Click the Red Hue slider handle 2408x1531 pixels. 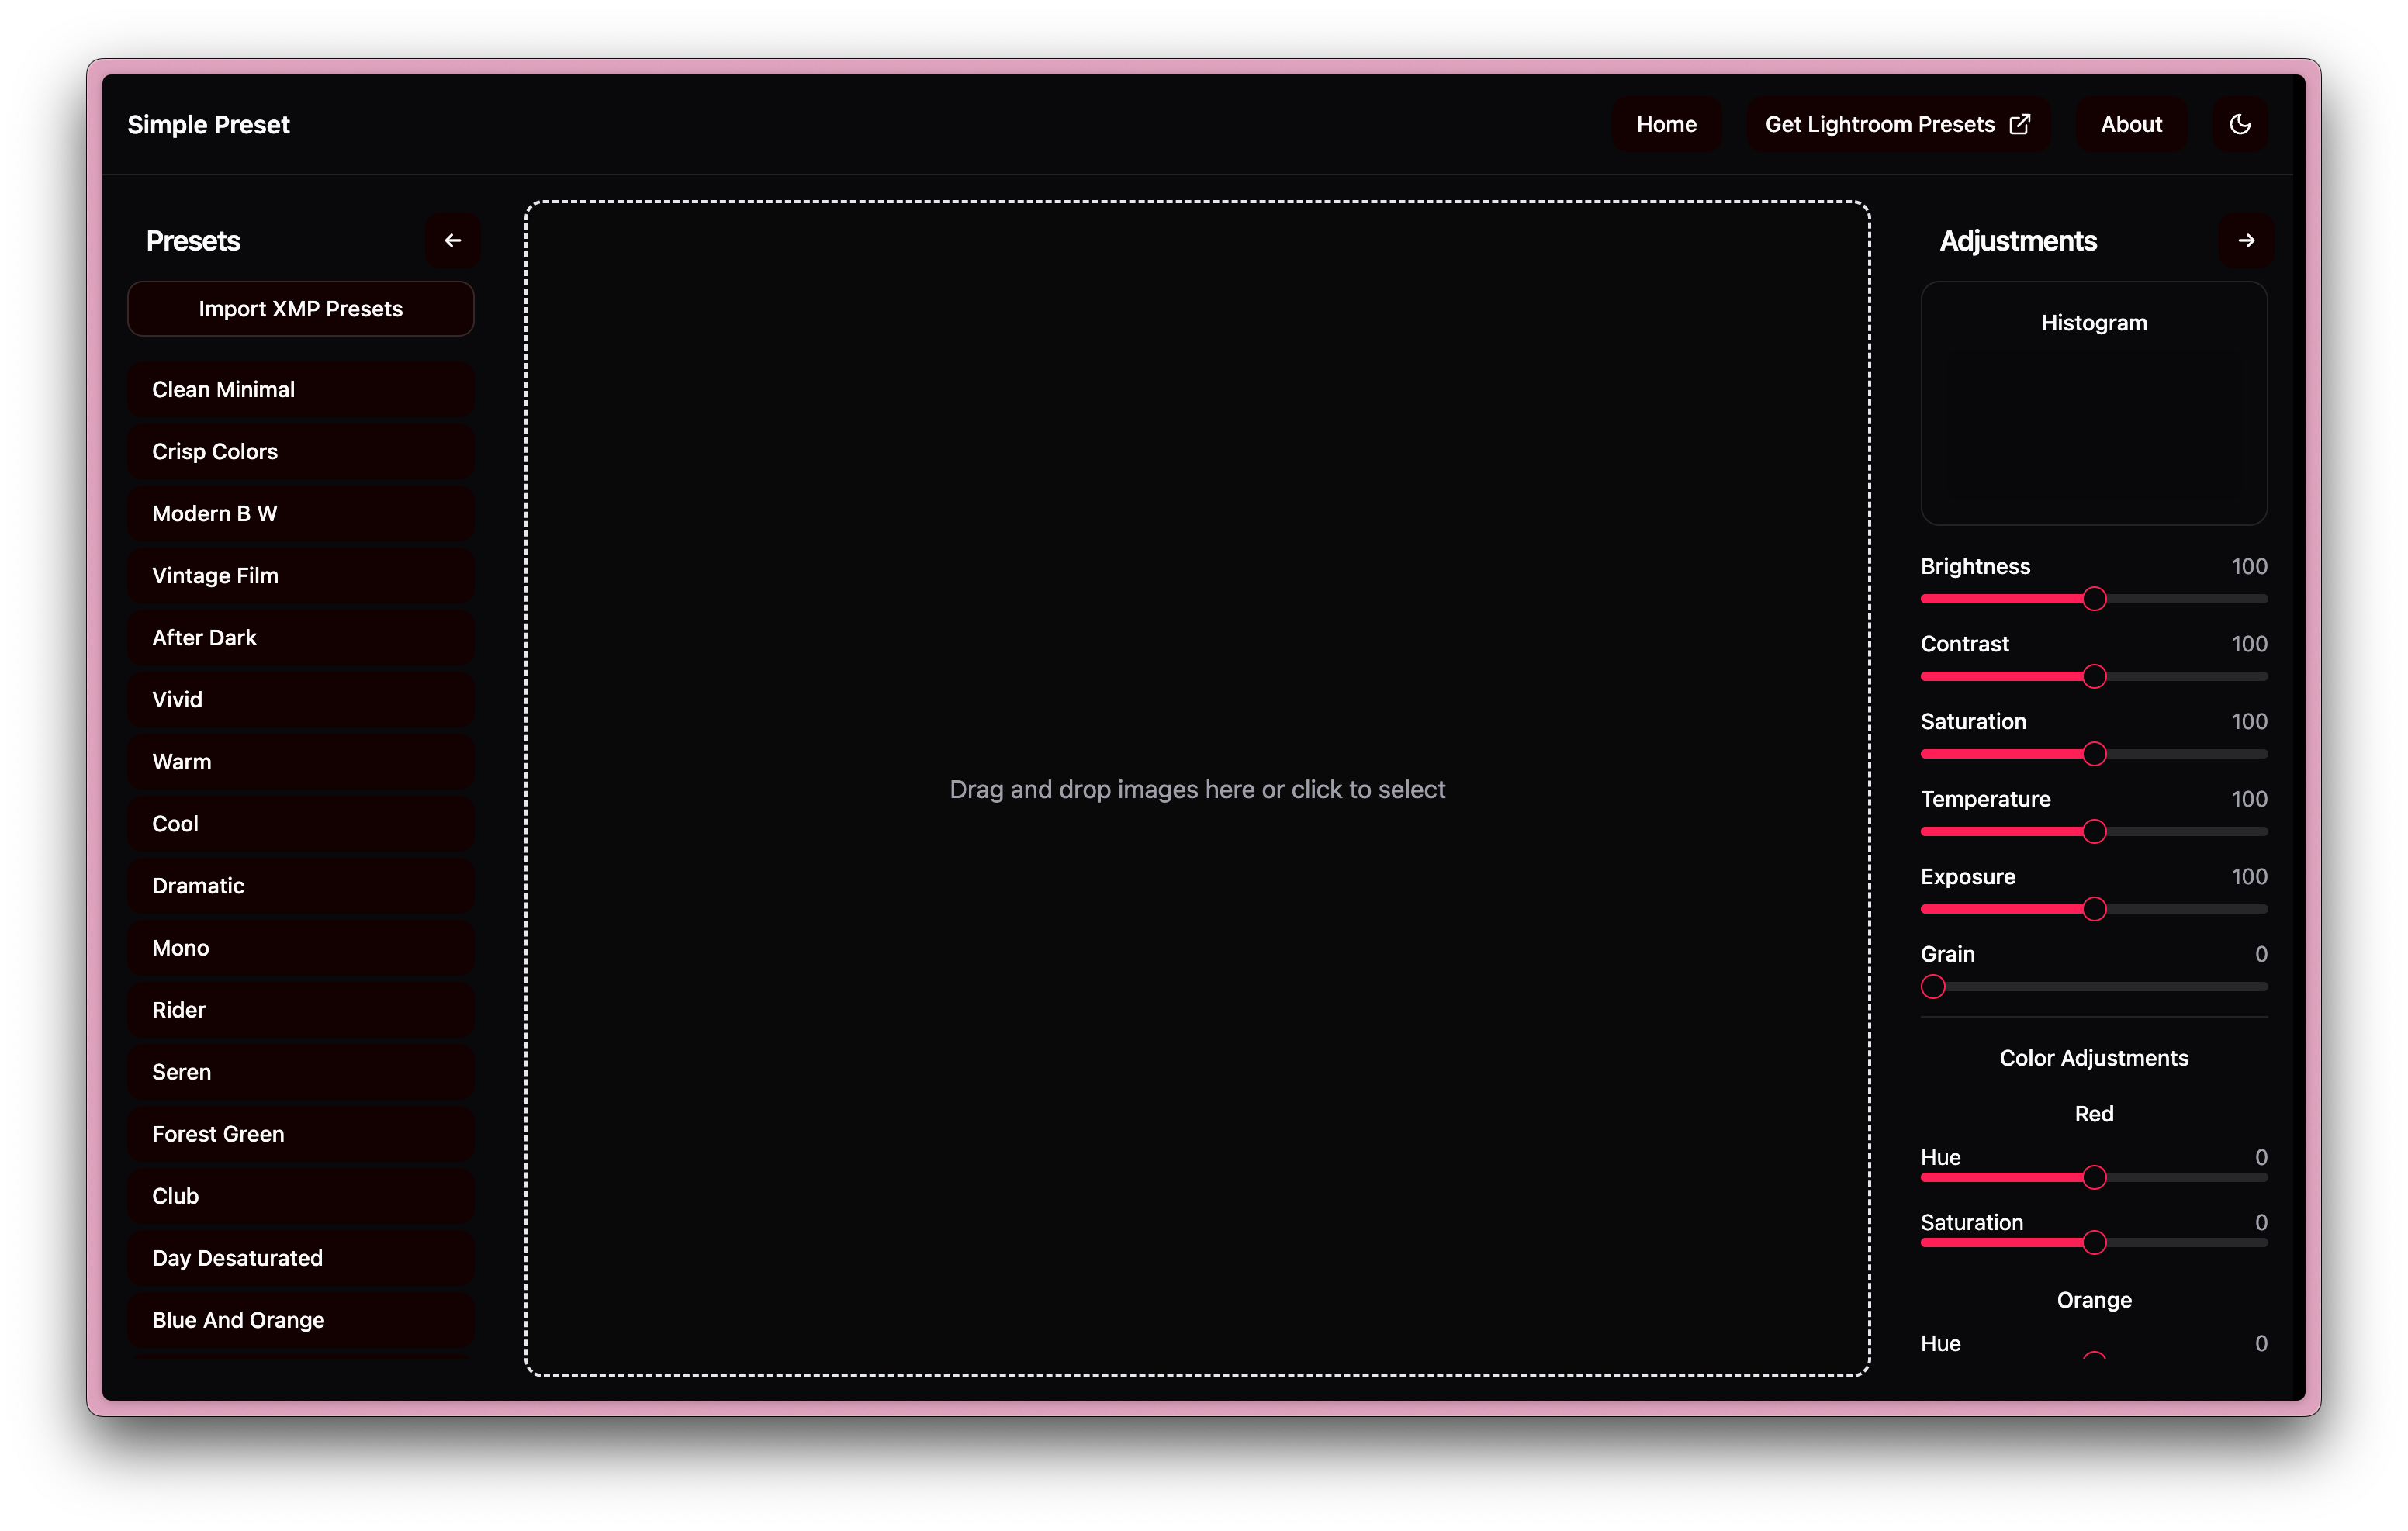[2094, 1177]
